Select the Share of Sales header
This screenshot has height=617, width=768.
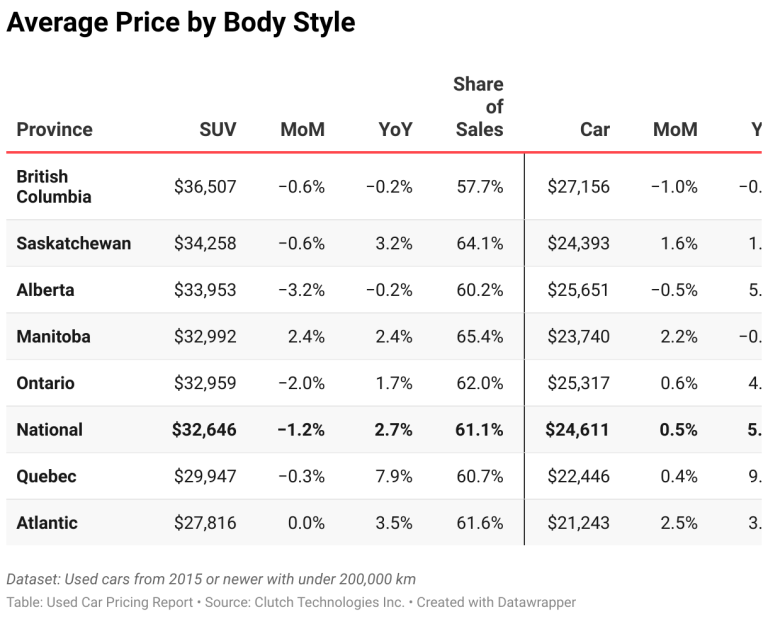pos(479,107)
